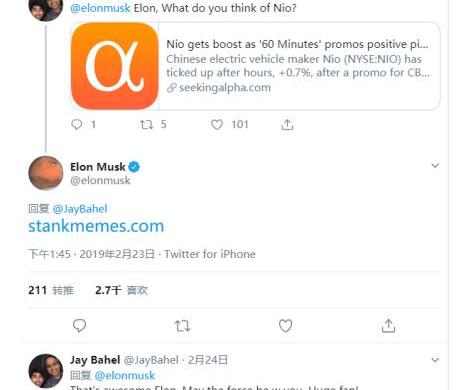Like the tweet with 101 likes

[x=217, y=125]
